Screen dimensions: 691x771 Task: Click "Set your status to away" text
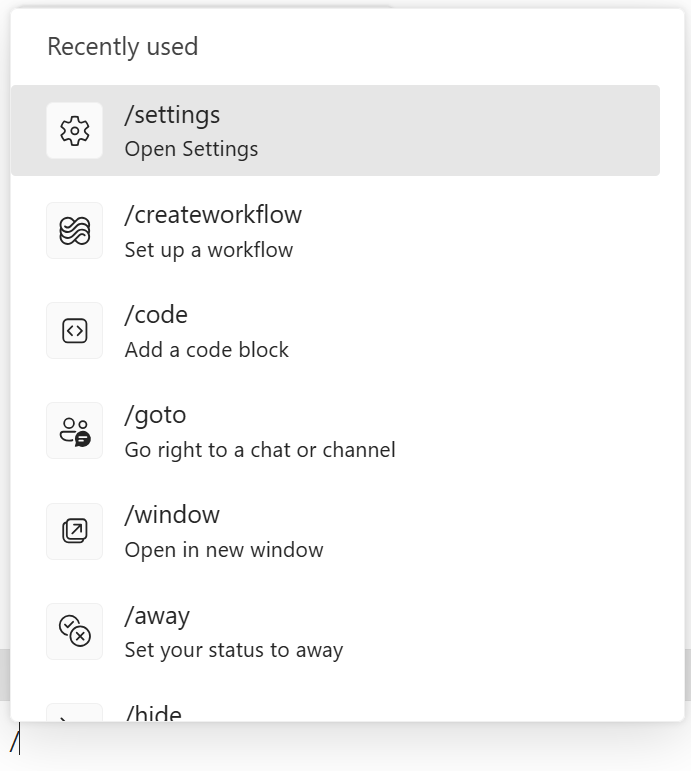(233, 650)
